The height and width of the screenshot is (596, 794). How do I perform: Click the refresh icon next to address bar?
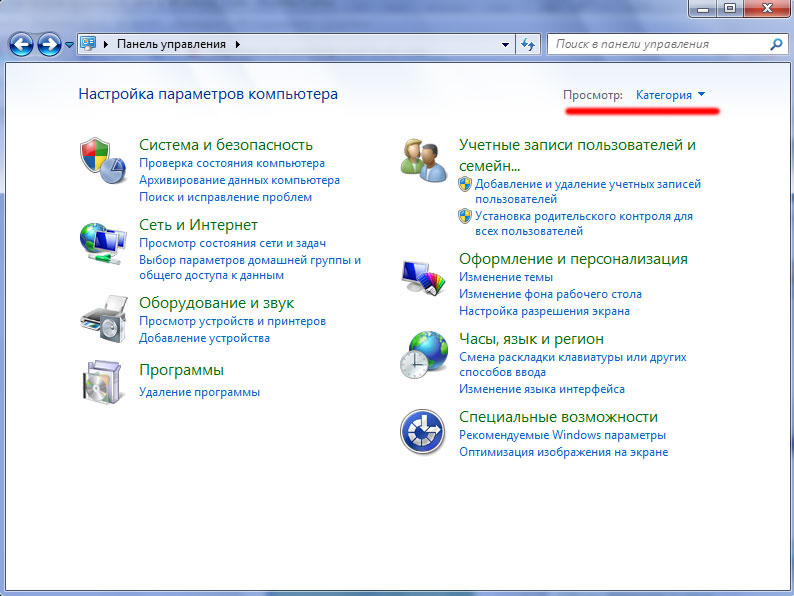(x=528, y=45)
